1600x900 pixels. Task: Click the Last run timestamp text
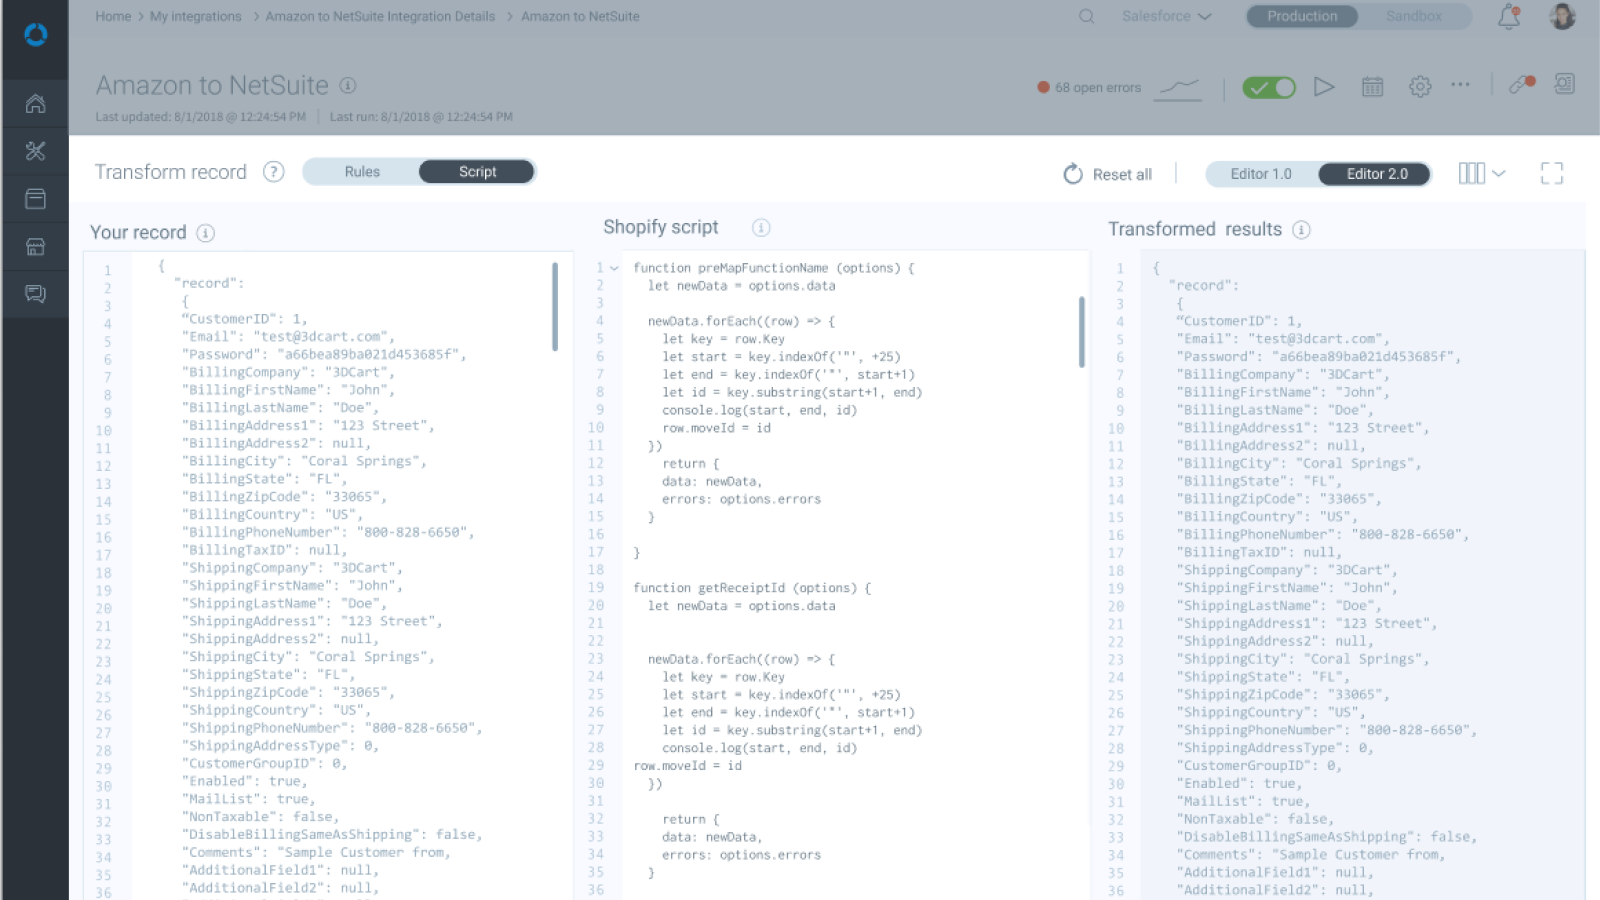pos(421,117)
